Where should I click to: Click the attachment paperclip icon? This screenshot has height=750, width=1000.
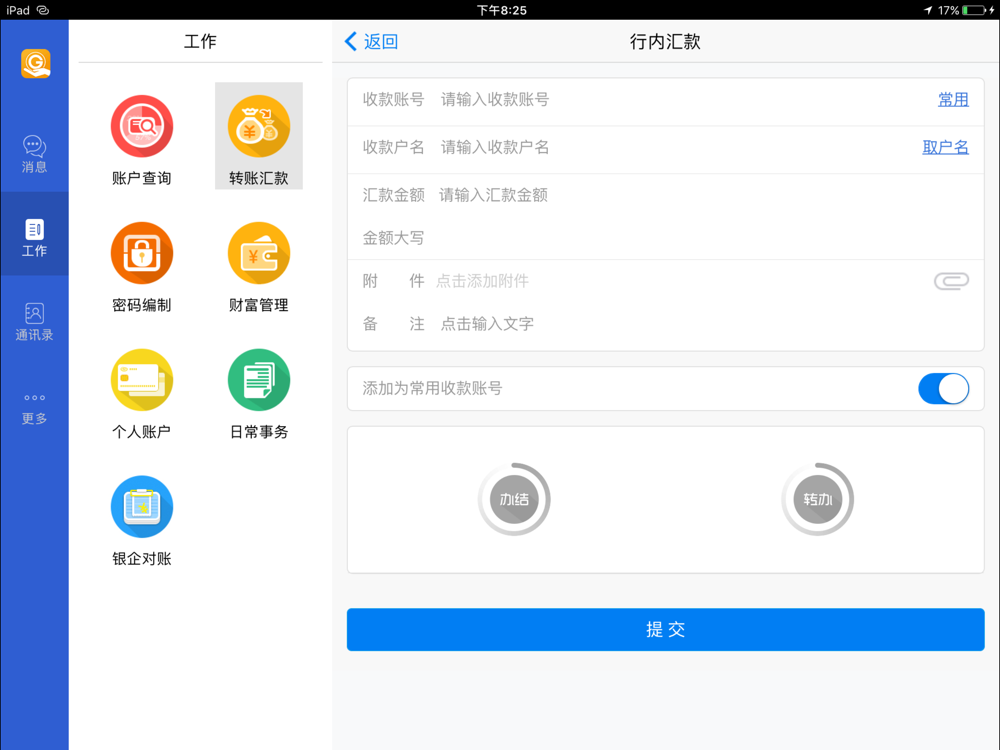pos(951,281)
